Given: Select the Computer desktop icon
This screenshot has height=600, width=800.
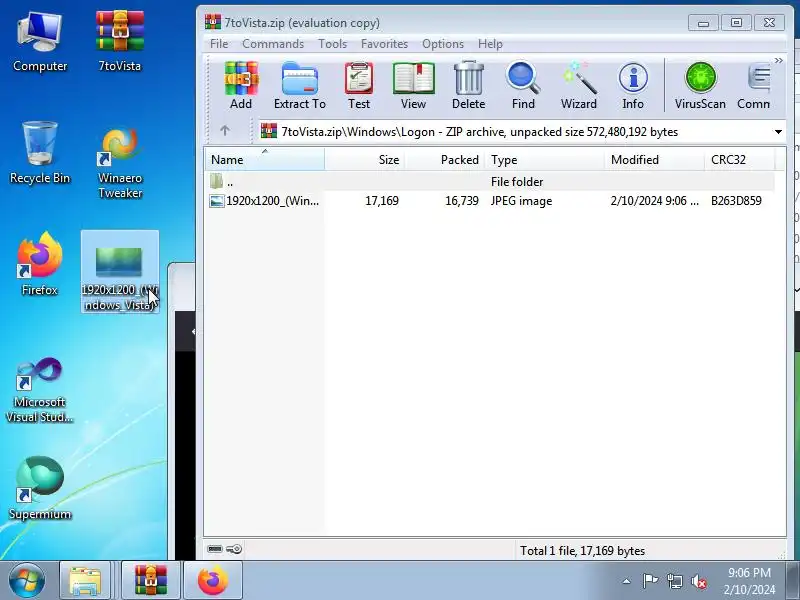Looking at the screenshot, I should pos(40,42).
